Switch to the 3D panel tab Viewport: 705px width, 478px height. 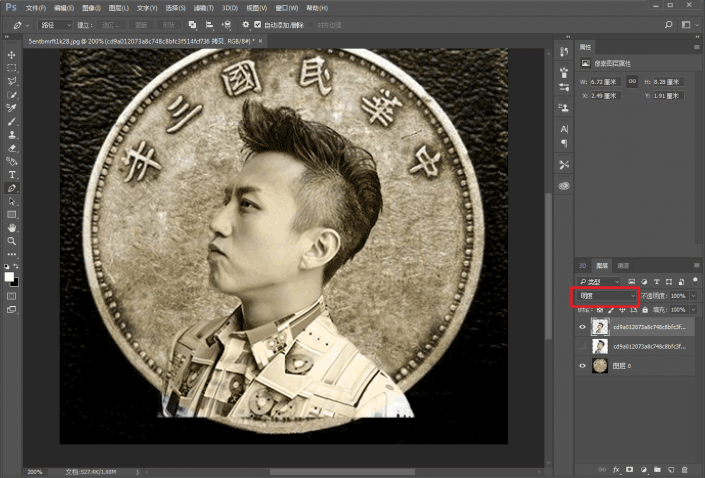pyautogui.click(x=583, y=265)
